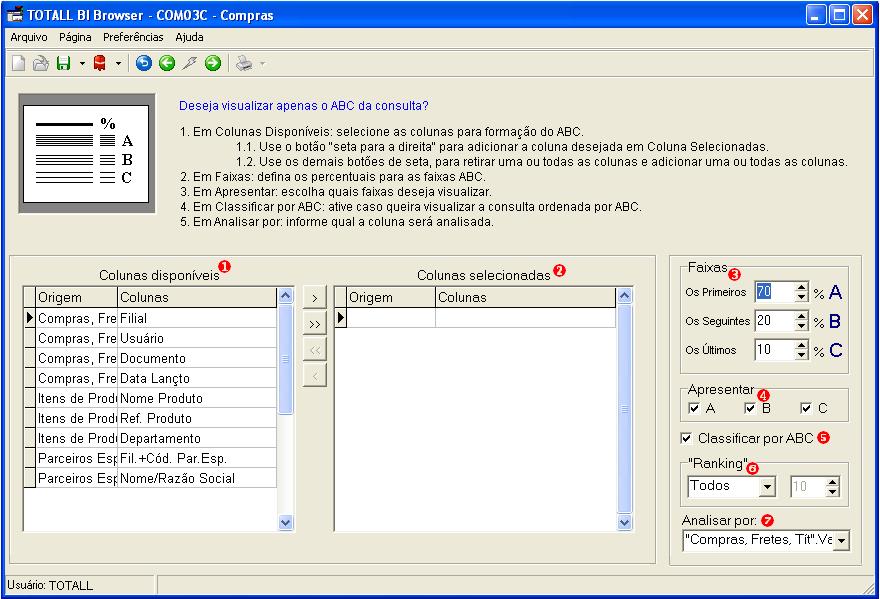880x599 pixels.
Task: Click the Os Primeiros percentage field showing 70
Action: (775, 292)
